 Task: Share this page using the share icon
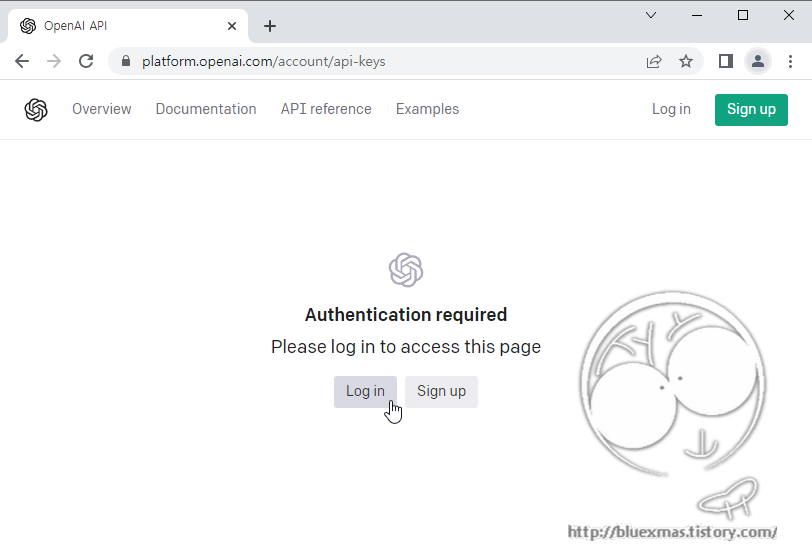pos(654,62)
